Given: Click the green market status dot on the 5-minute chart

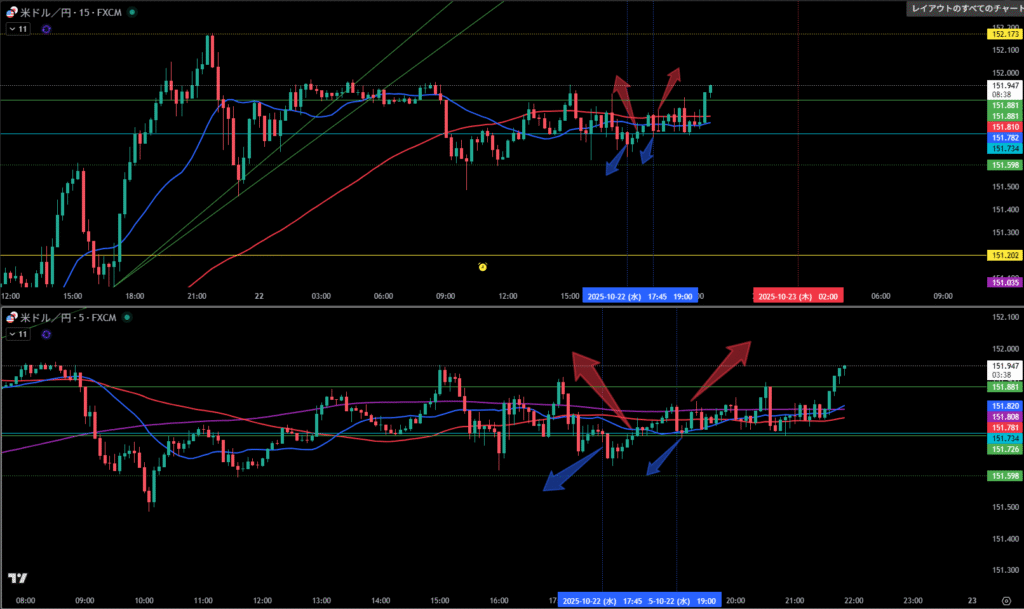Looking at the screenshot, I should (127, 317).
